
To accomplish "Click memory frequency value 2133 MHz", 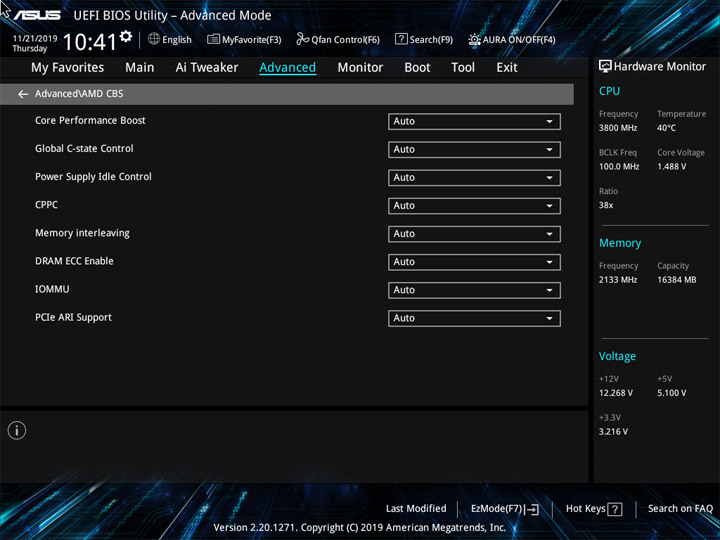I will (x=618, y=280).
